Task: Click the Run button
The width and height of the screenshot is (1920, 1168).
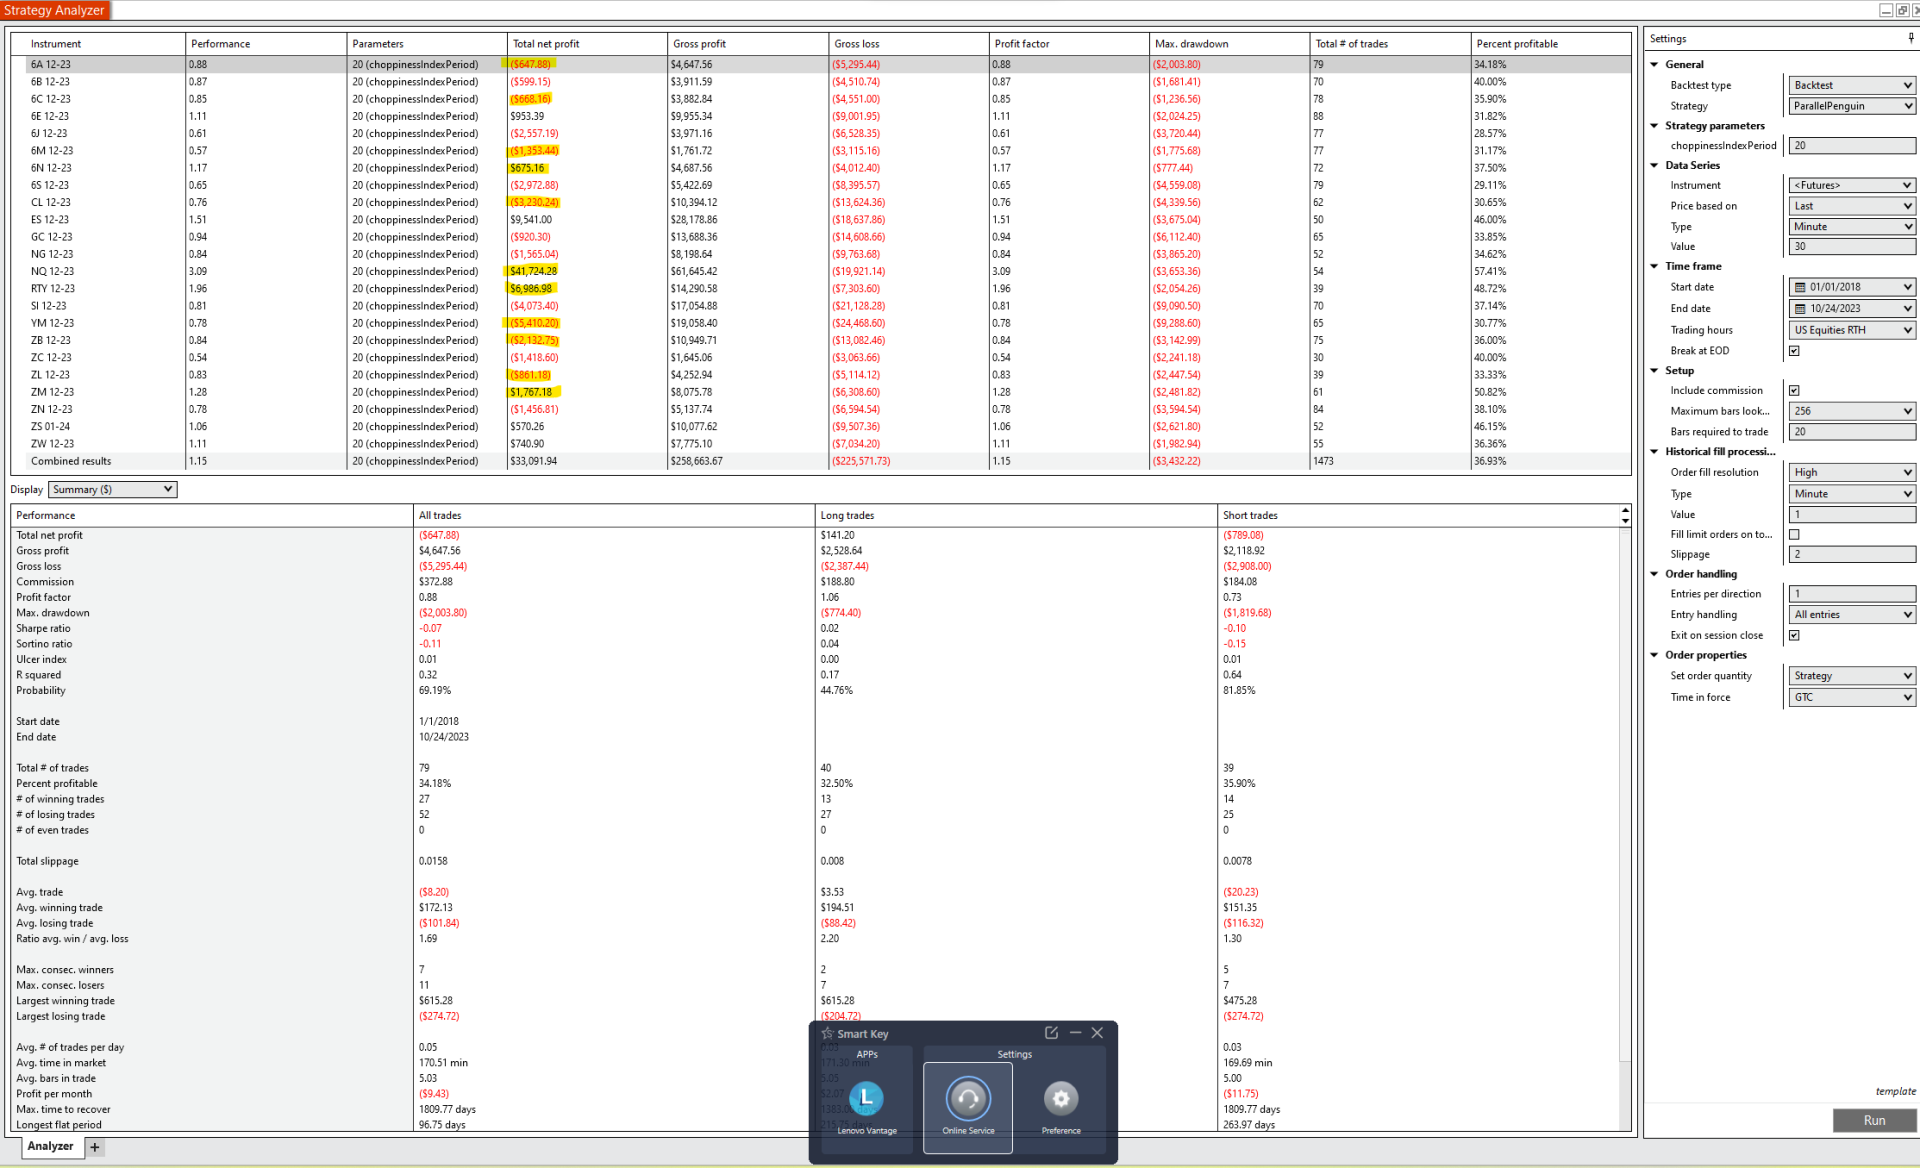Action: (1874, 1120)
